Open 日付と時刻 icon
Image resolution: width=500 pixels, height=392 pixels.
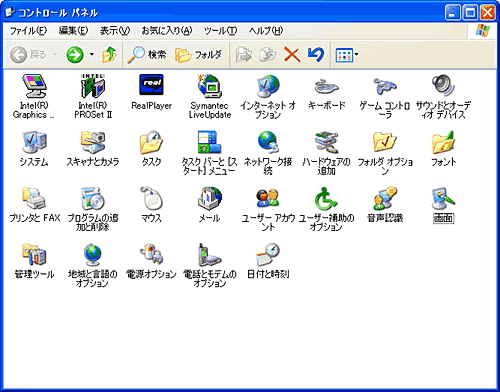tap(268, 255)
